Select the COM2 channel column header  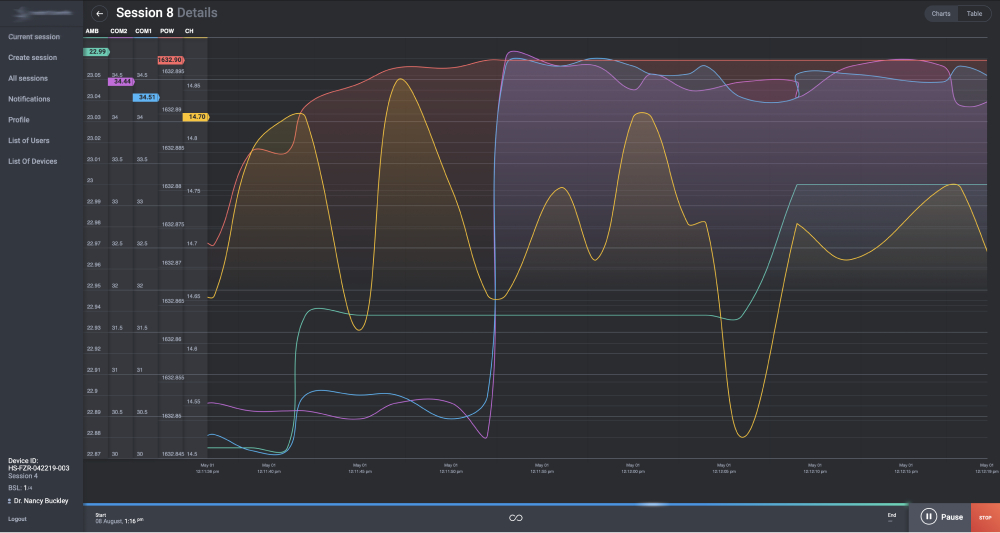119,31
